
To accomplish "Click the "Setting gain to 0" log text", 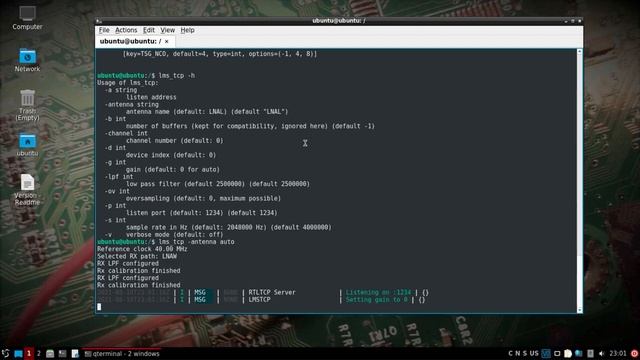I will 376,300.
